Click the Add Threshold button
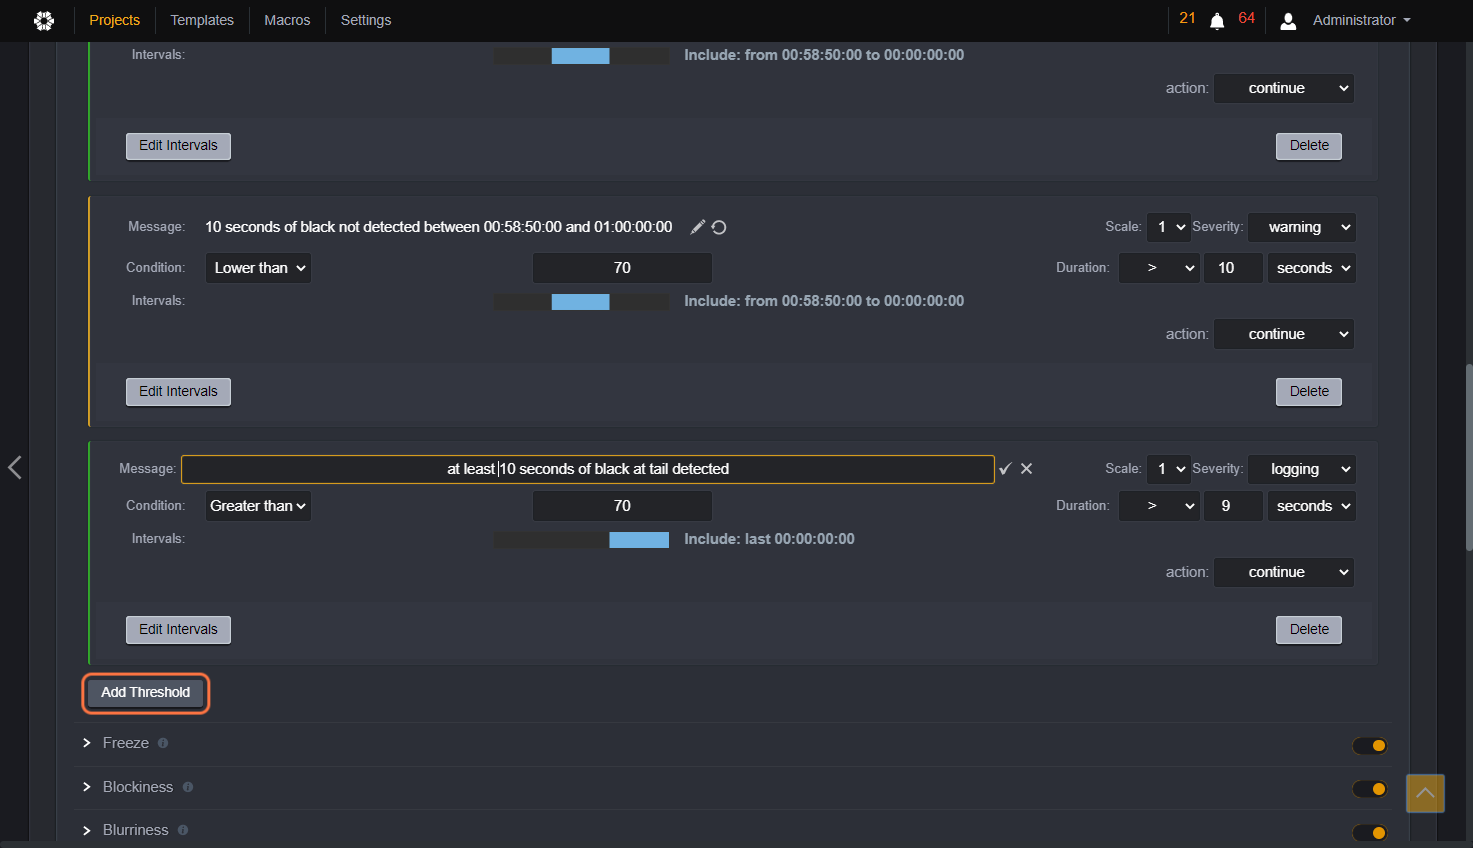This screenshot has width=1473, height=848. click(145, 692)
